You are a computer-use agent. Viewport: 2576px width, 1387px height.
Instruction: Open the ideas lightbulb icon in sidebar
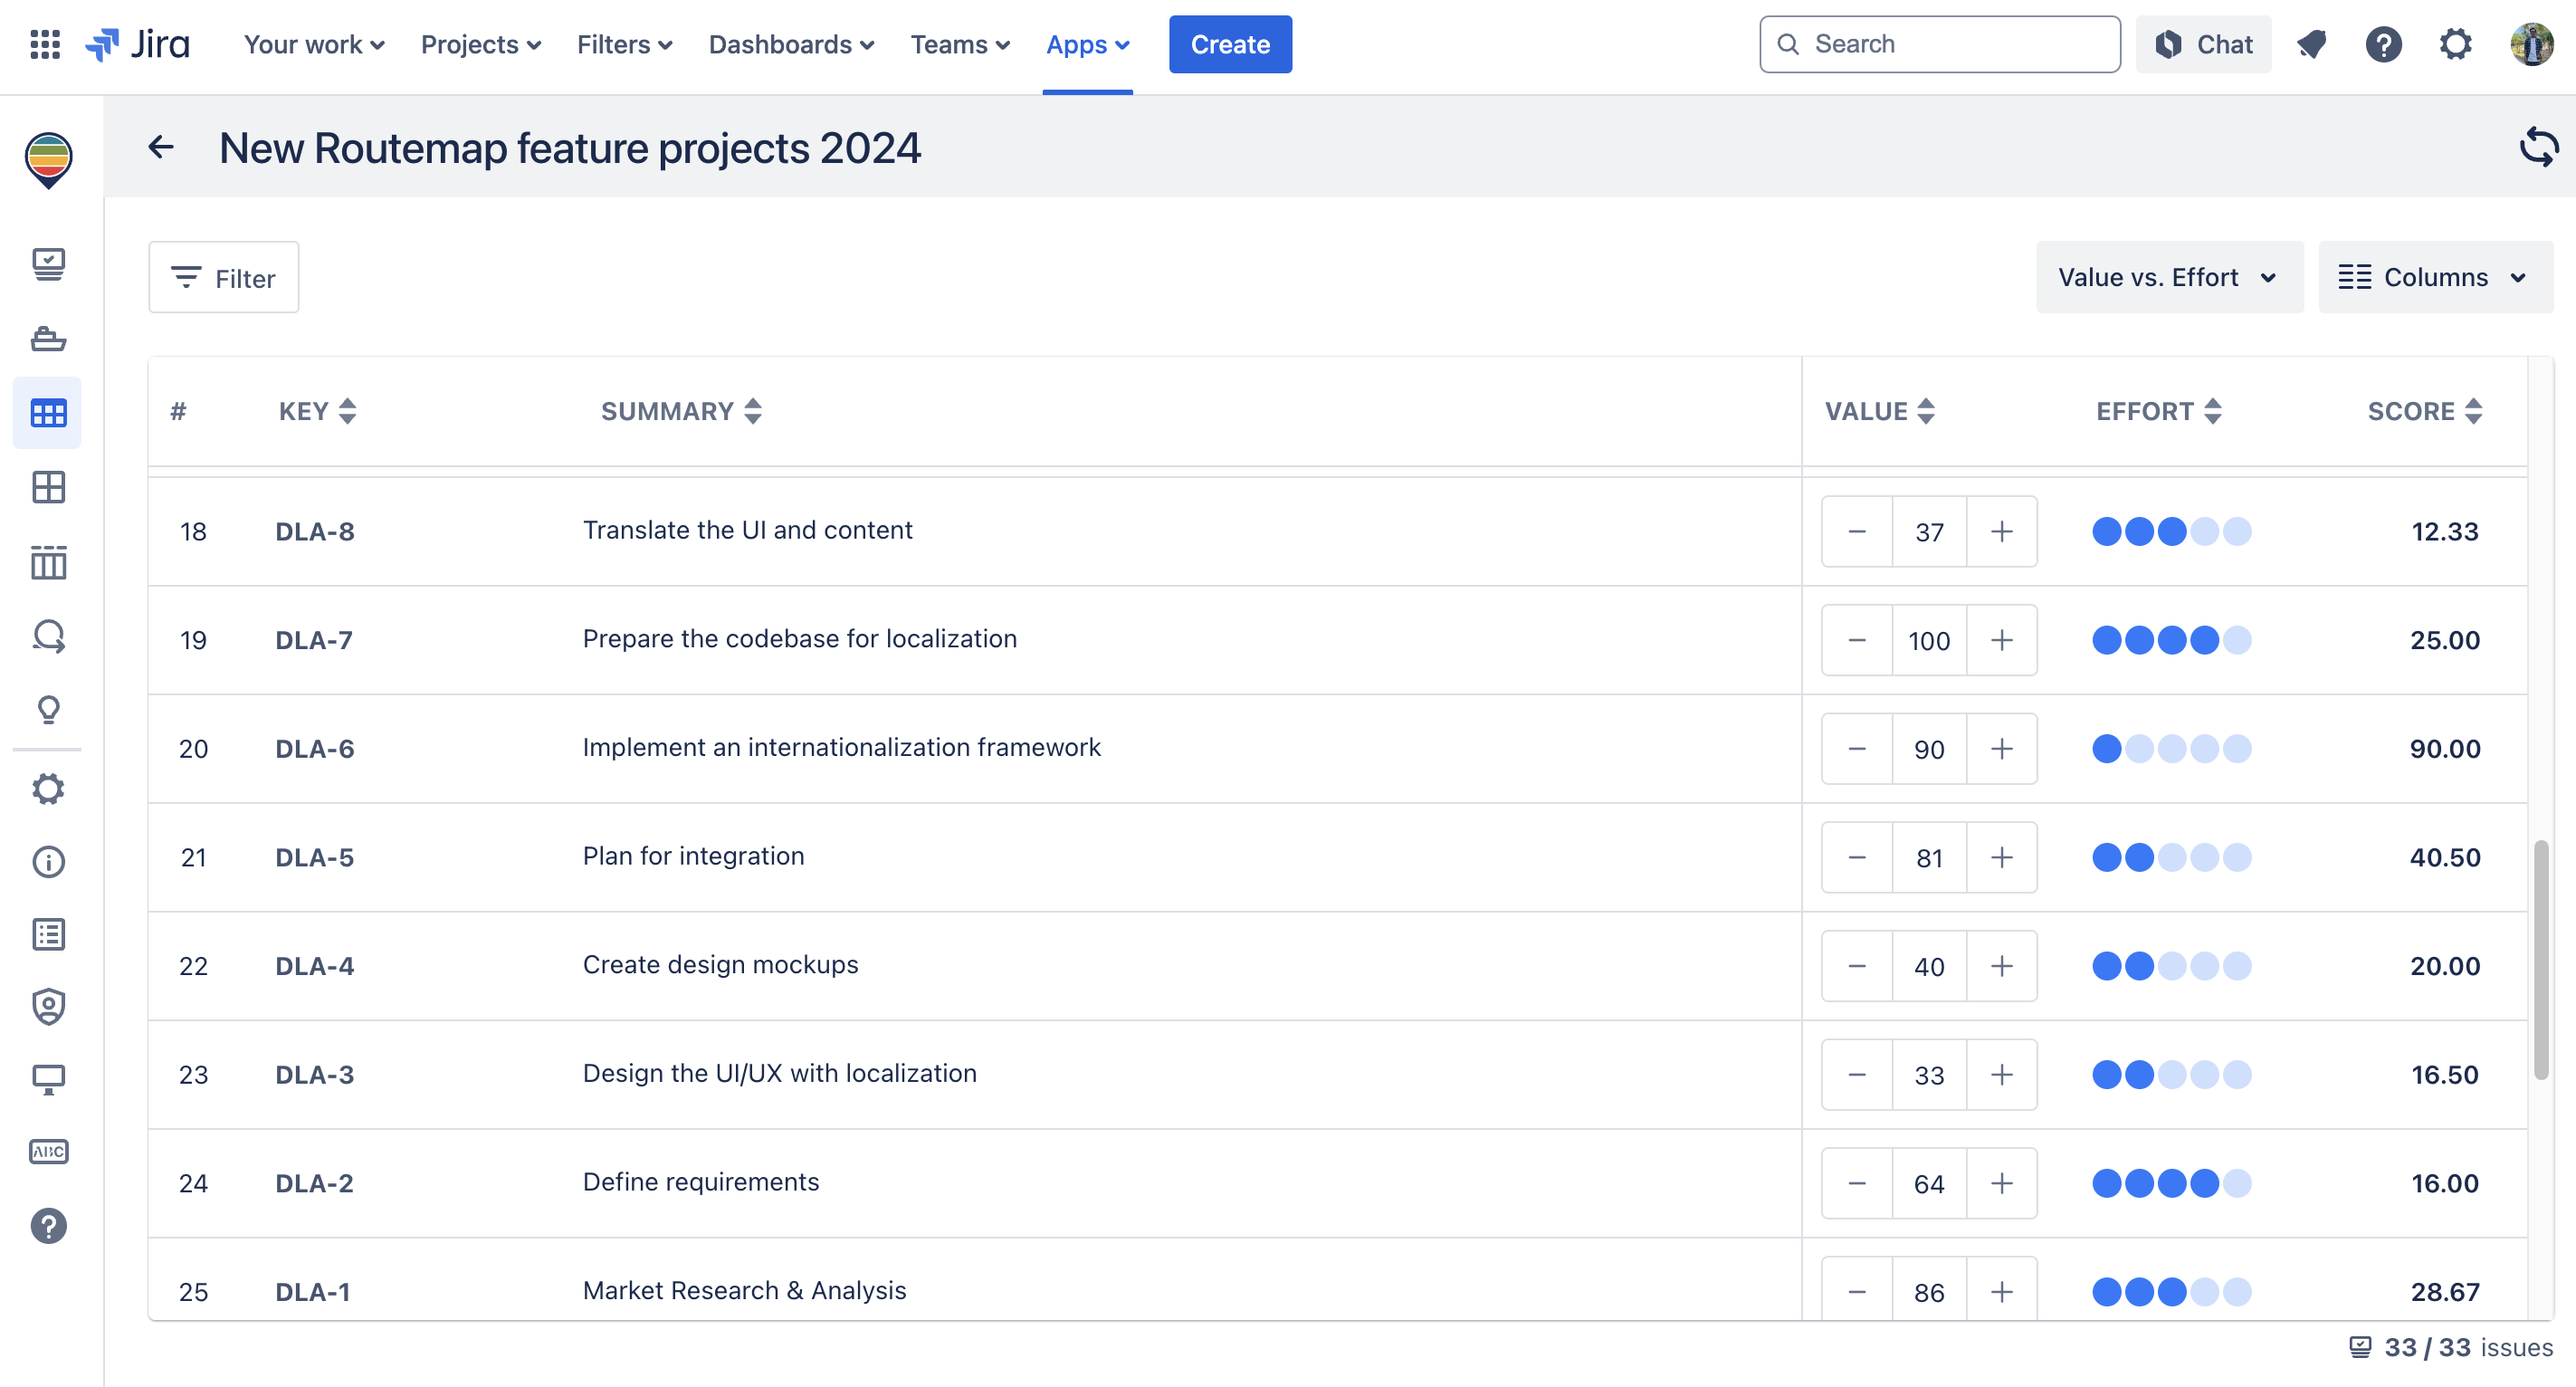pos(48,710)
